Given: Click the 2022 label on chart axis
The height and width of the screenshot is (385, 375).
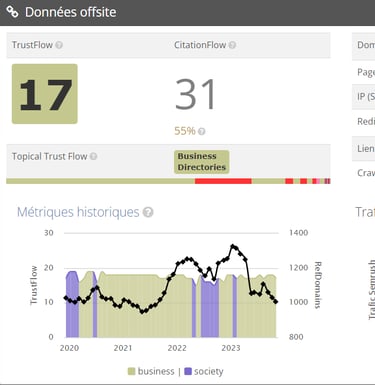Looking at the screenshot, I should point(177,348).
